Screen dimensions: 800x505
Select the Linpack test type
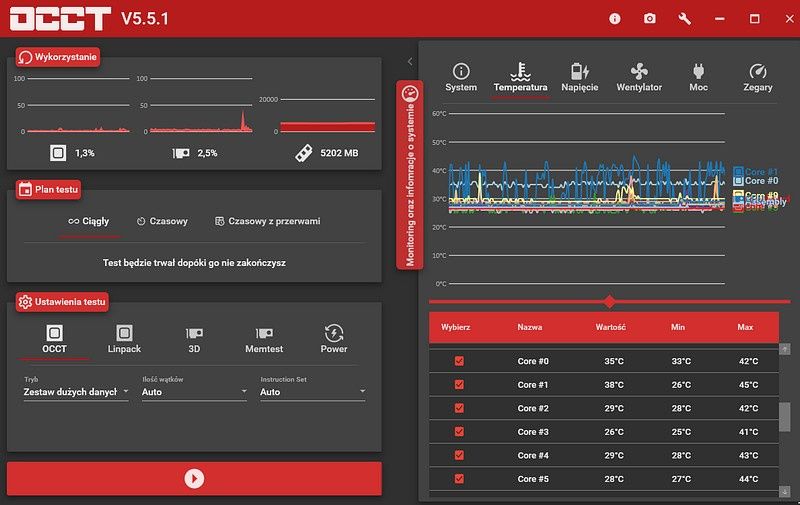pyautogui.click(x=124, y=339)
